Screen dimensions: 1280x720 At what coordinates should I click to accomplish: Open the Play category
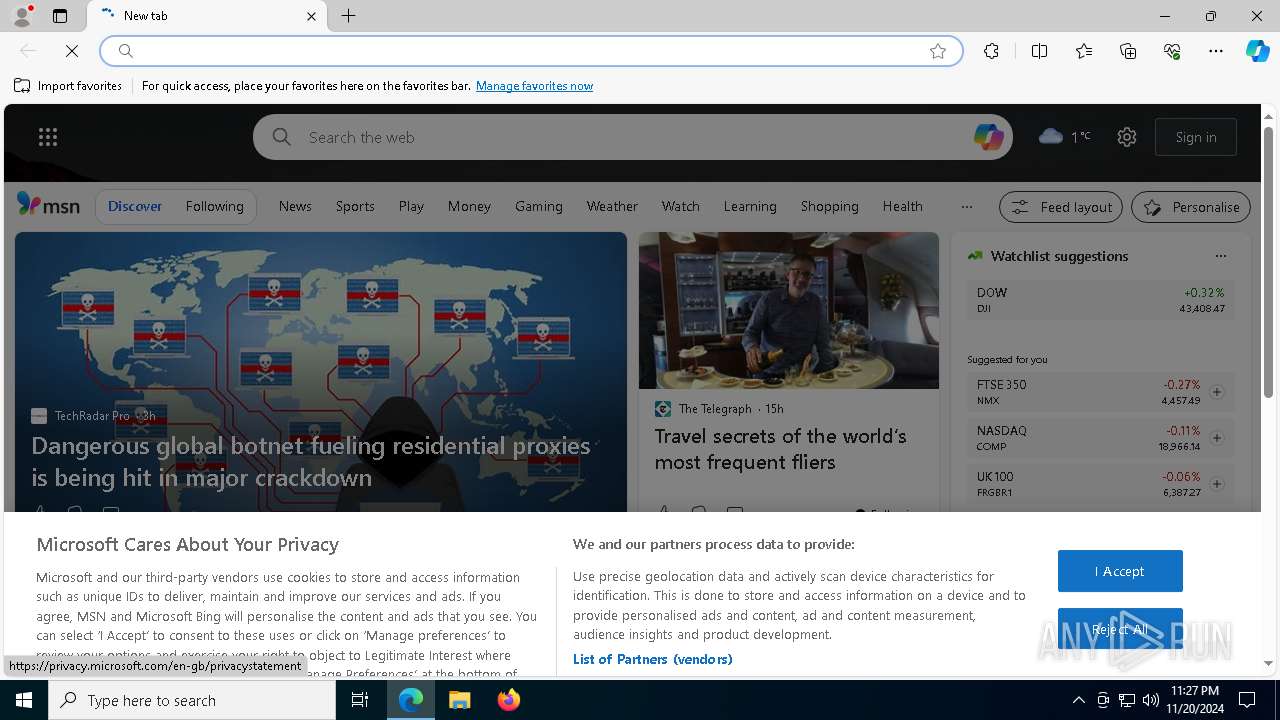[x=411, y=206]
